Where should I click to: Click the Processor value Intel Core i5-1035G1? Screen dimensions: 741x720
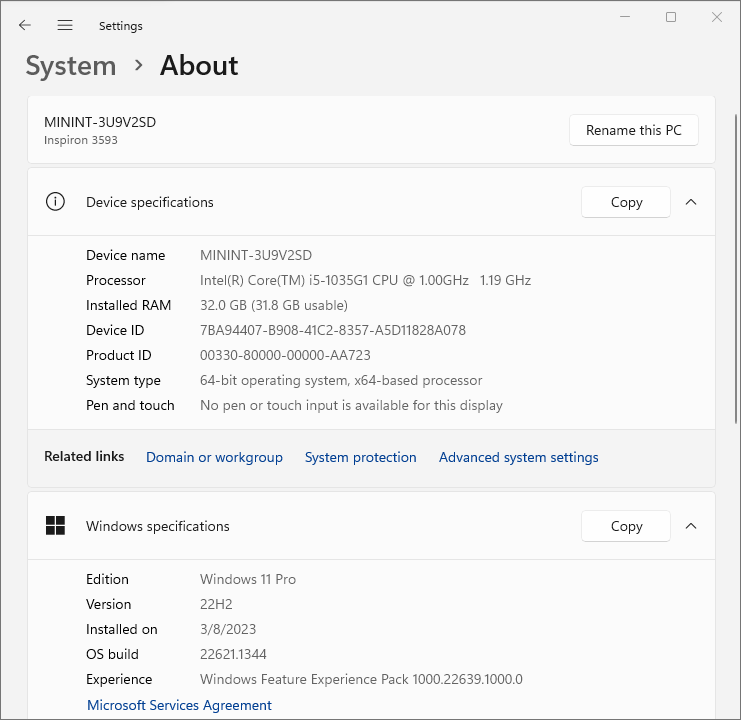365,280
